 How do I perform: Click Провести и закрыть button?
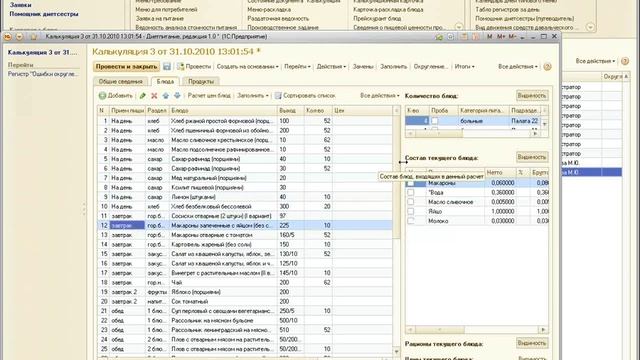coord(126,67)
